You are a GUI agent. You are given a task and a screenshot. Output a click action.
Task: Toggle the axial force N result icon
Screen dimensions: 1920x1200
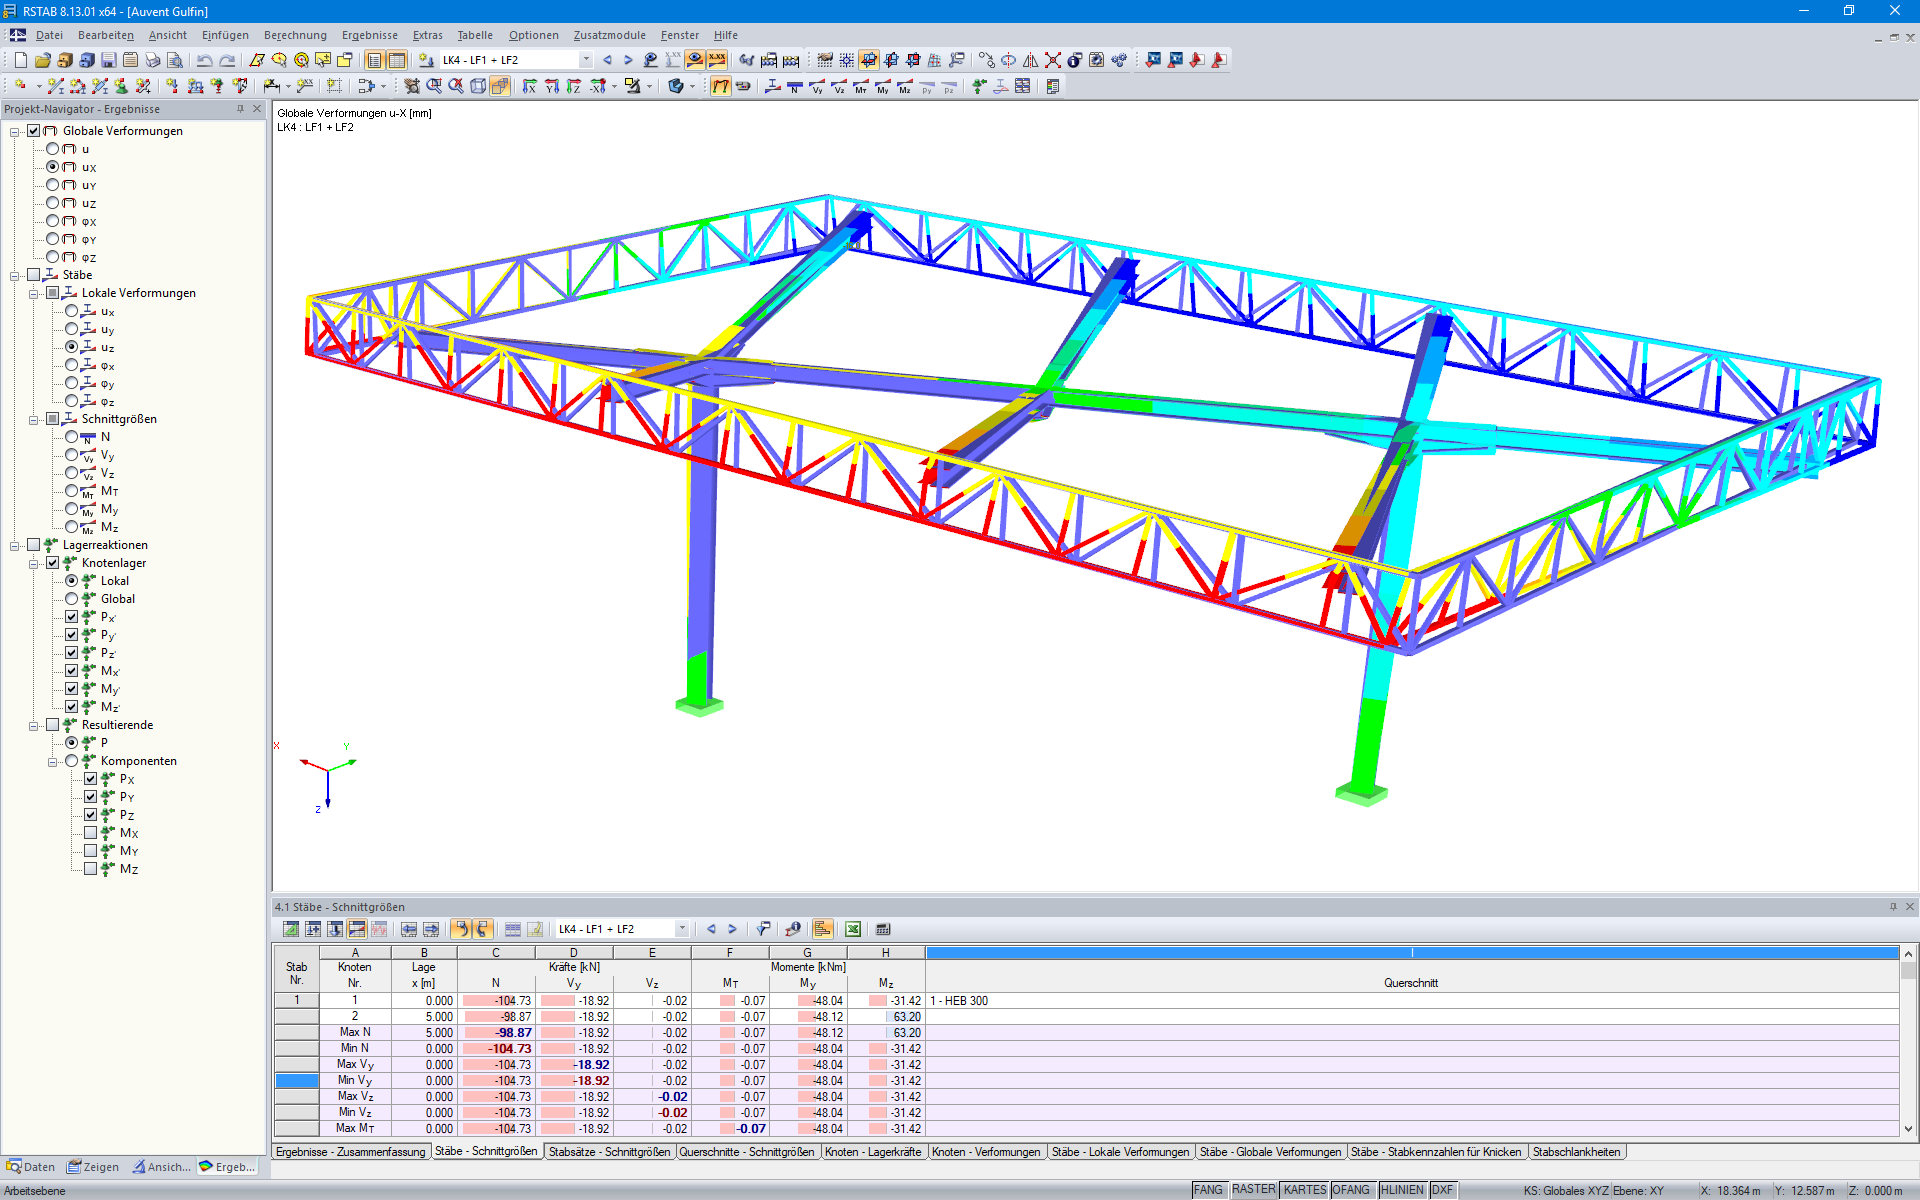(795, 87)
